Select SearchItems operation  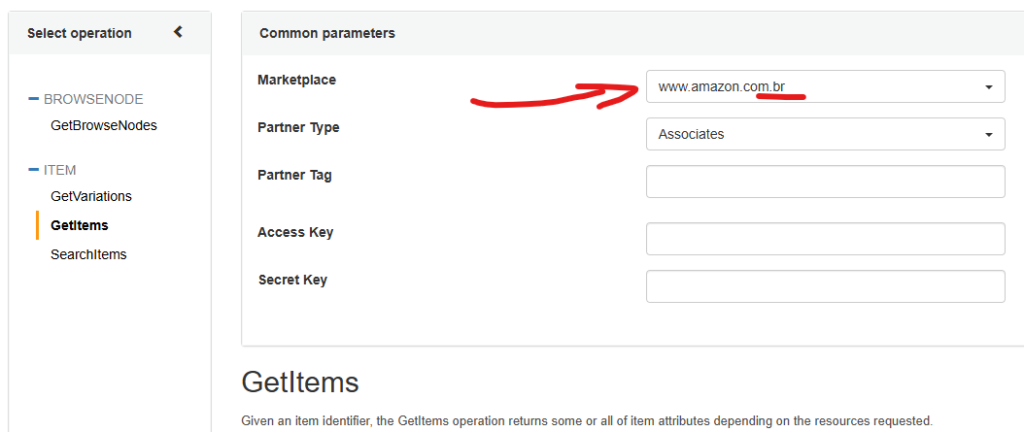[x=88, y=255]
